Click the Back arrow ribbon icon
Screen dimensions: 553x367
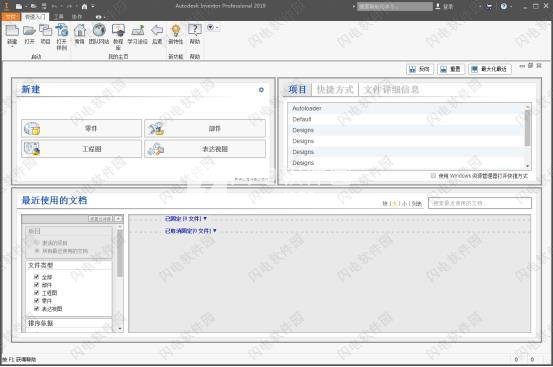pyautogui.click(x=157, y=30)
